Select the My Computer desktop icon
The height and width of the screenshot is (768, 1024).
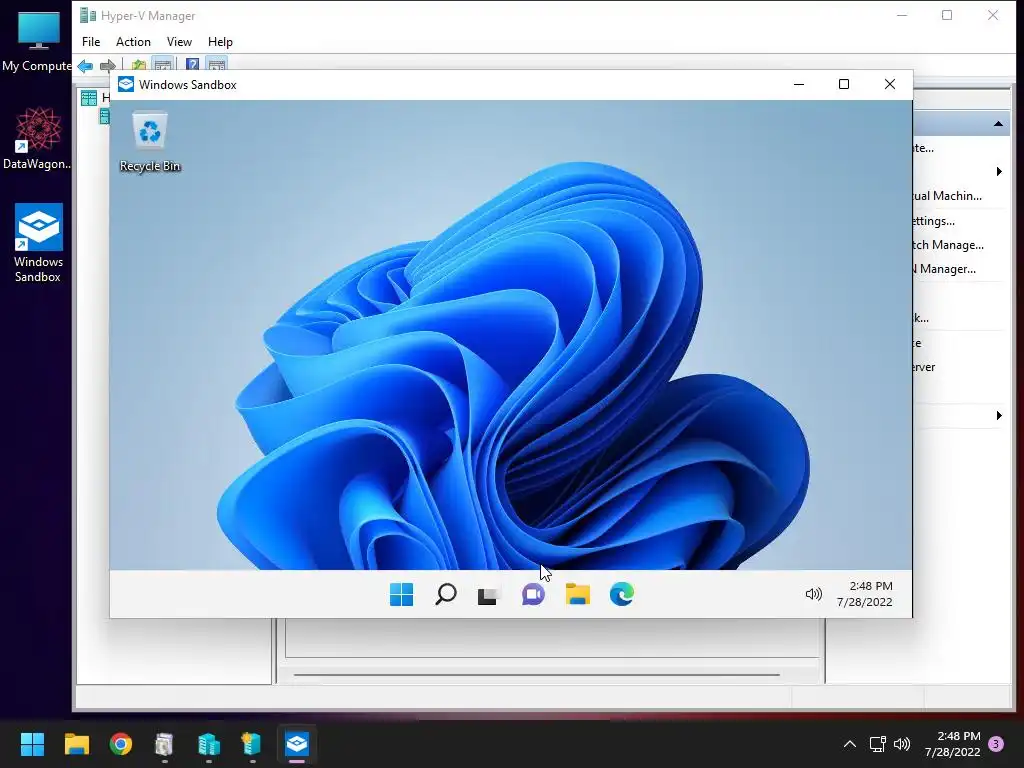pos(37,40)
